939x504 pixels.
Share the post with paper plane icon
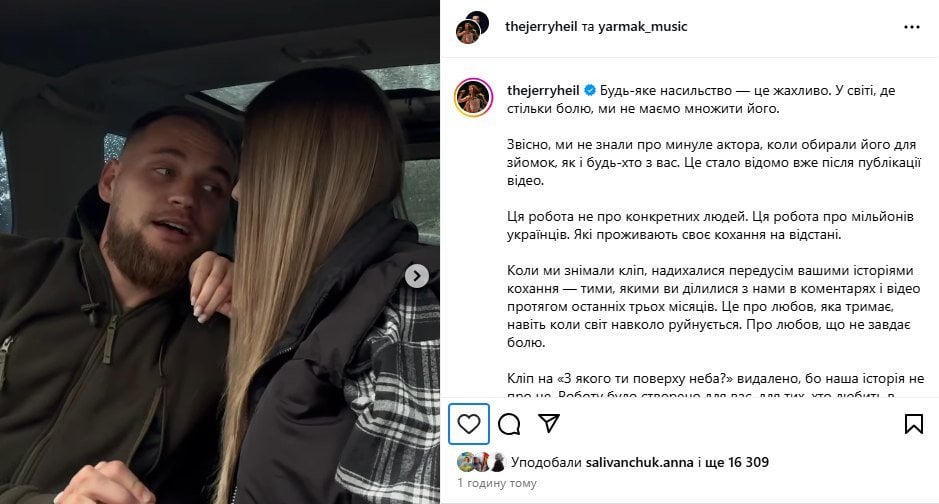[x=549, y=423]
